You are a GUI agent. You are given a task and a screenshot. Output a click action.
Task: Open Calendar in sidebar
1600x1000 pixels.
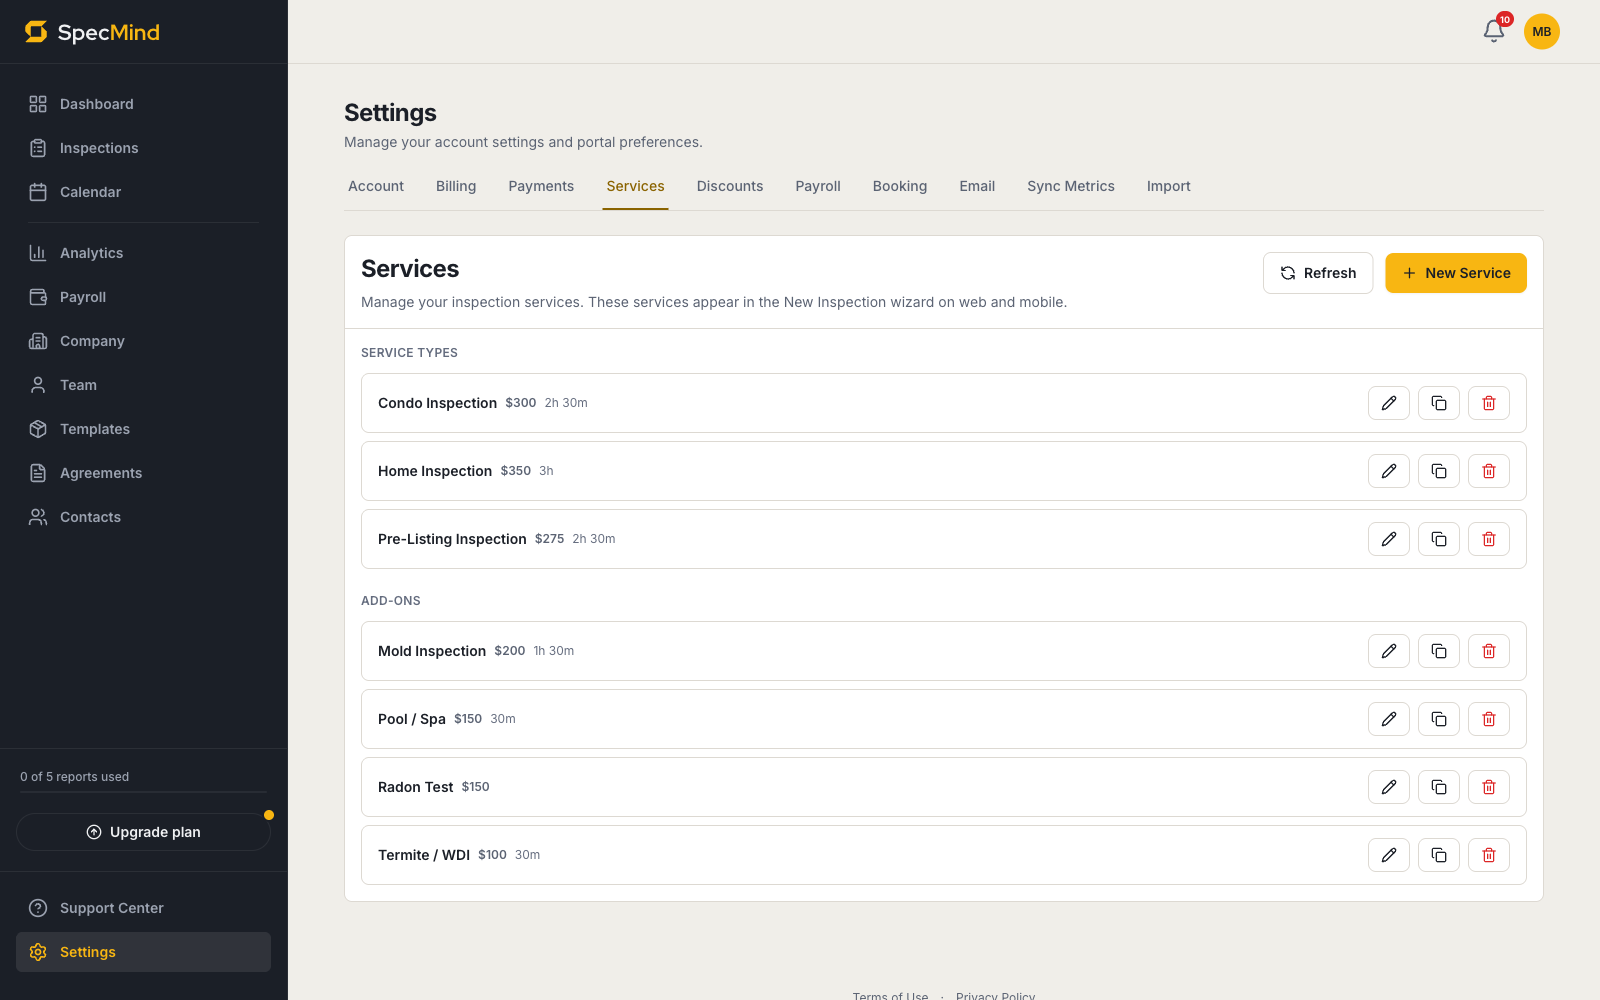tap(144, 192)
